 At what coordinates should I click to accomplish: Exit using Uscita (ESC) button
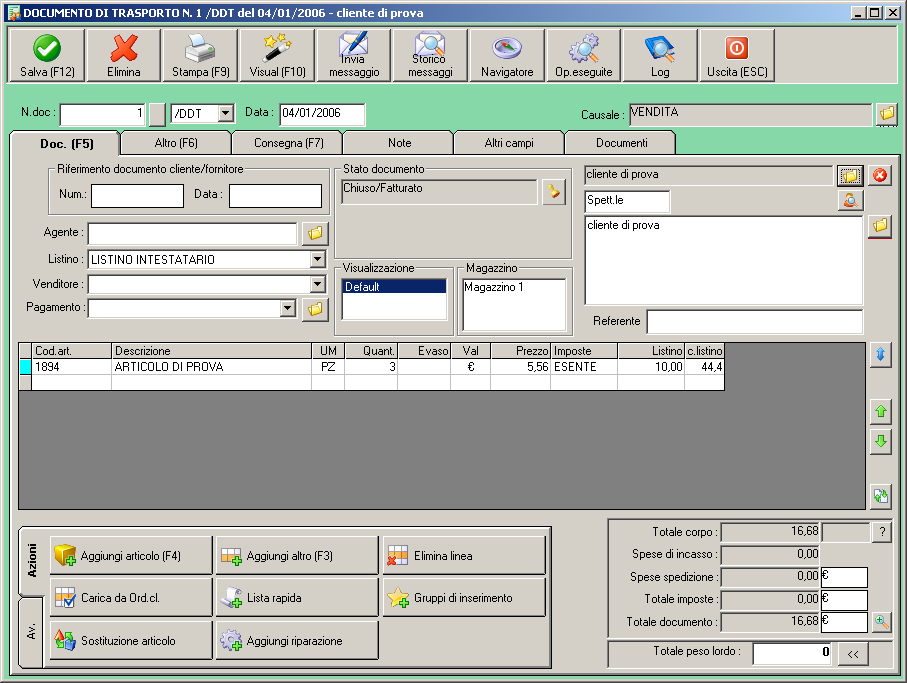[736, 55]
